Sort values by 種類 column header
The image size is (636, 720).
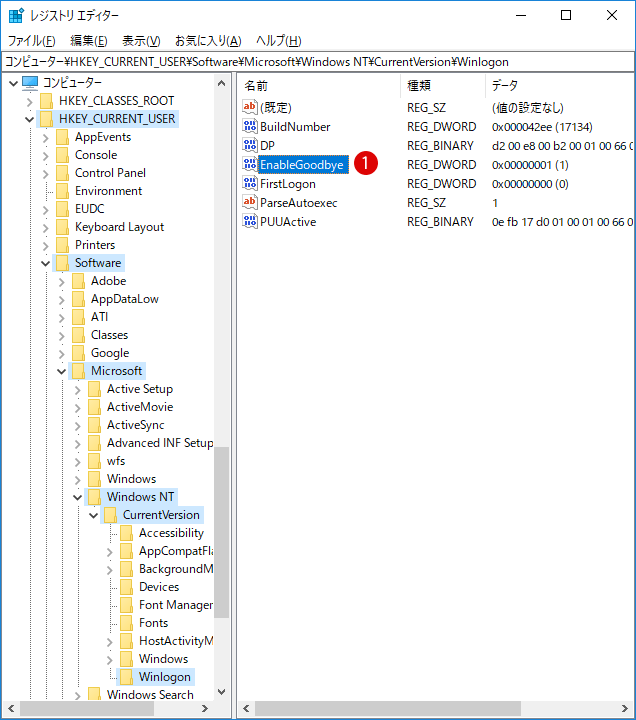(x=443, y=85)
